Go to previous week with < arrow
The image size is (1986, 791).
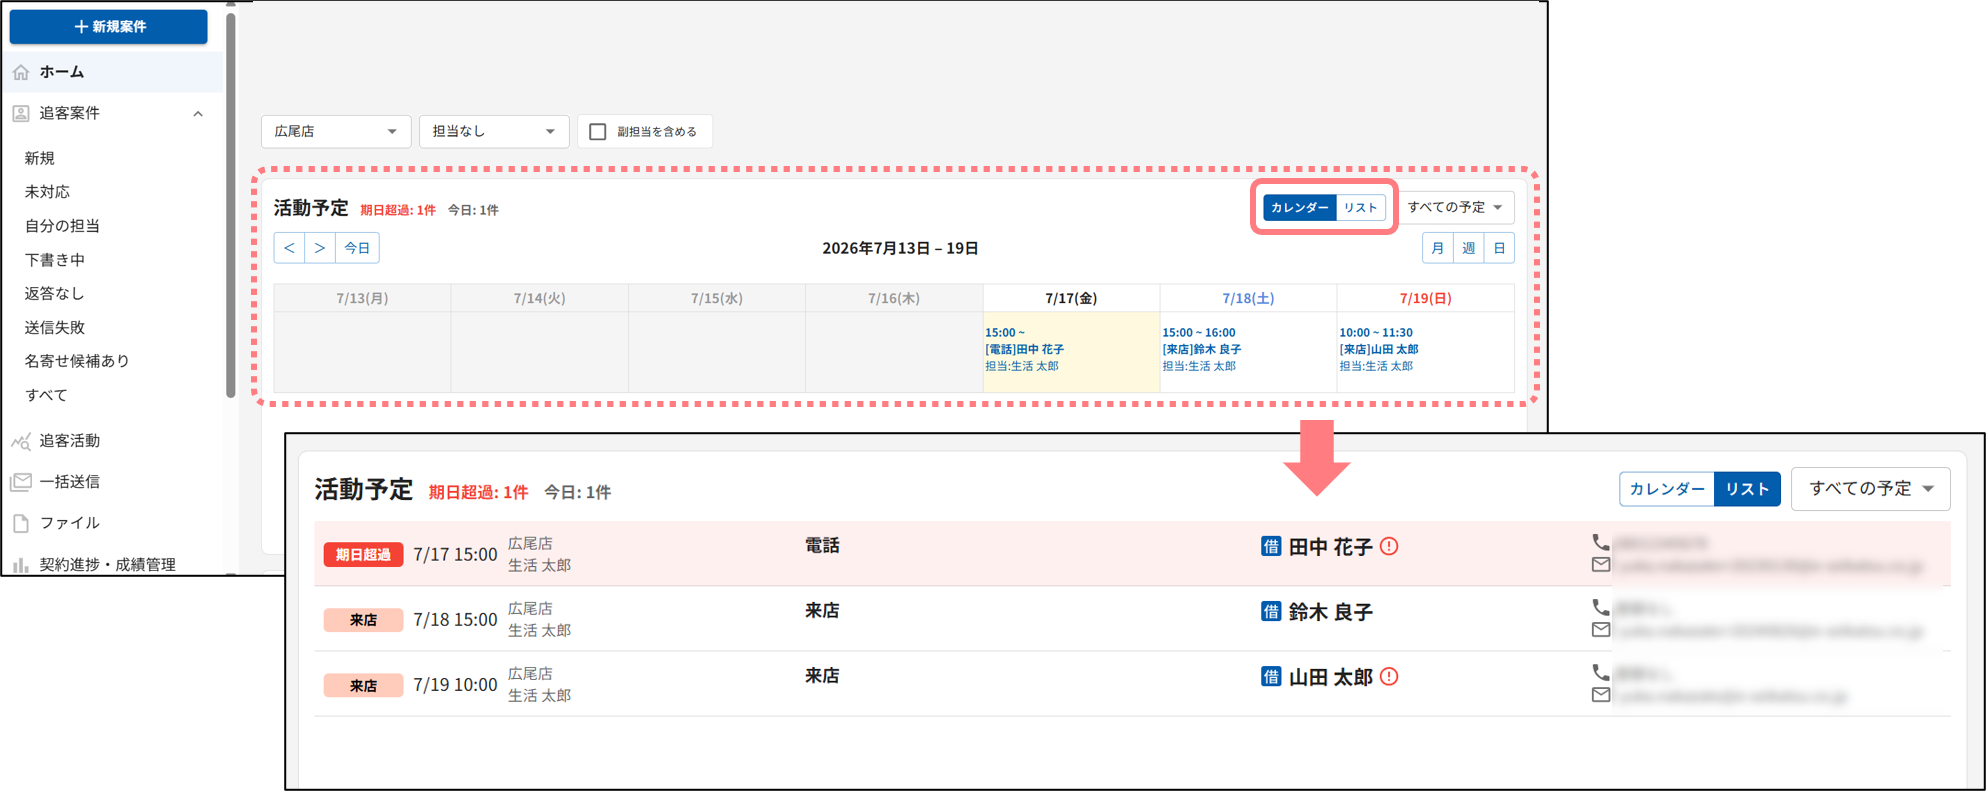tap(289, 248)
